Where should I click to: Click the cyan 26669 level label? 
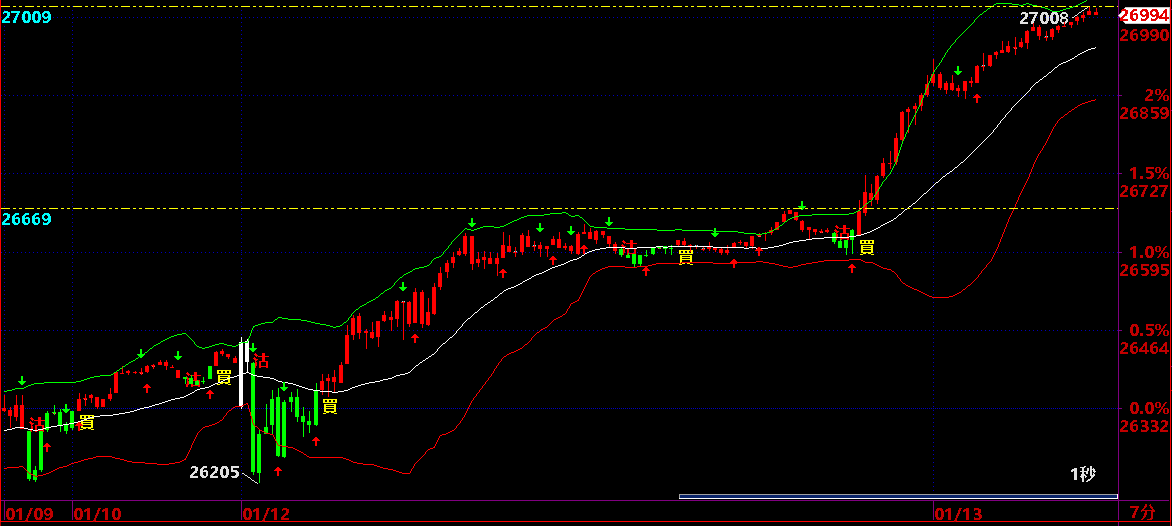pyautogui.click(x=26, y=219)
